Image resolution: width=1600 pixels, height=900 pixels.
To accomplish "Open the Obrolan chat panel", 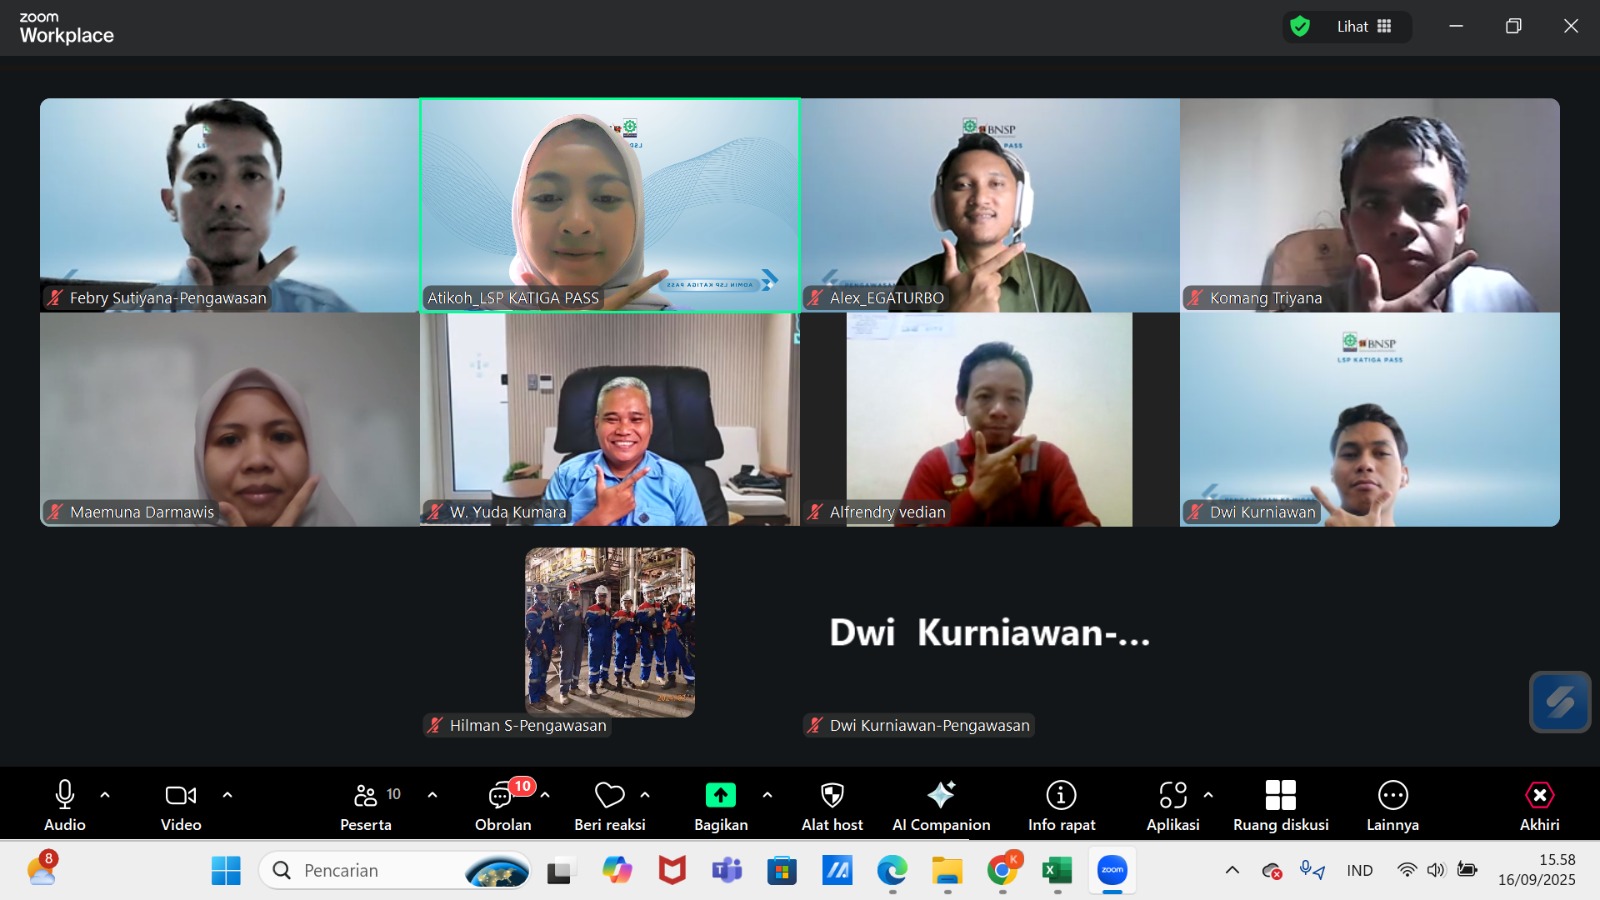I will point(502,797).
